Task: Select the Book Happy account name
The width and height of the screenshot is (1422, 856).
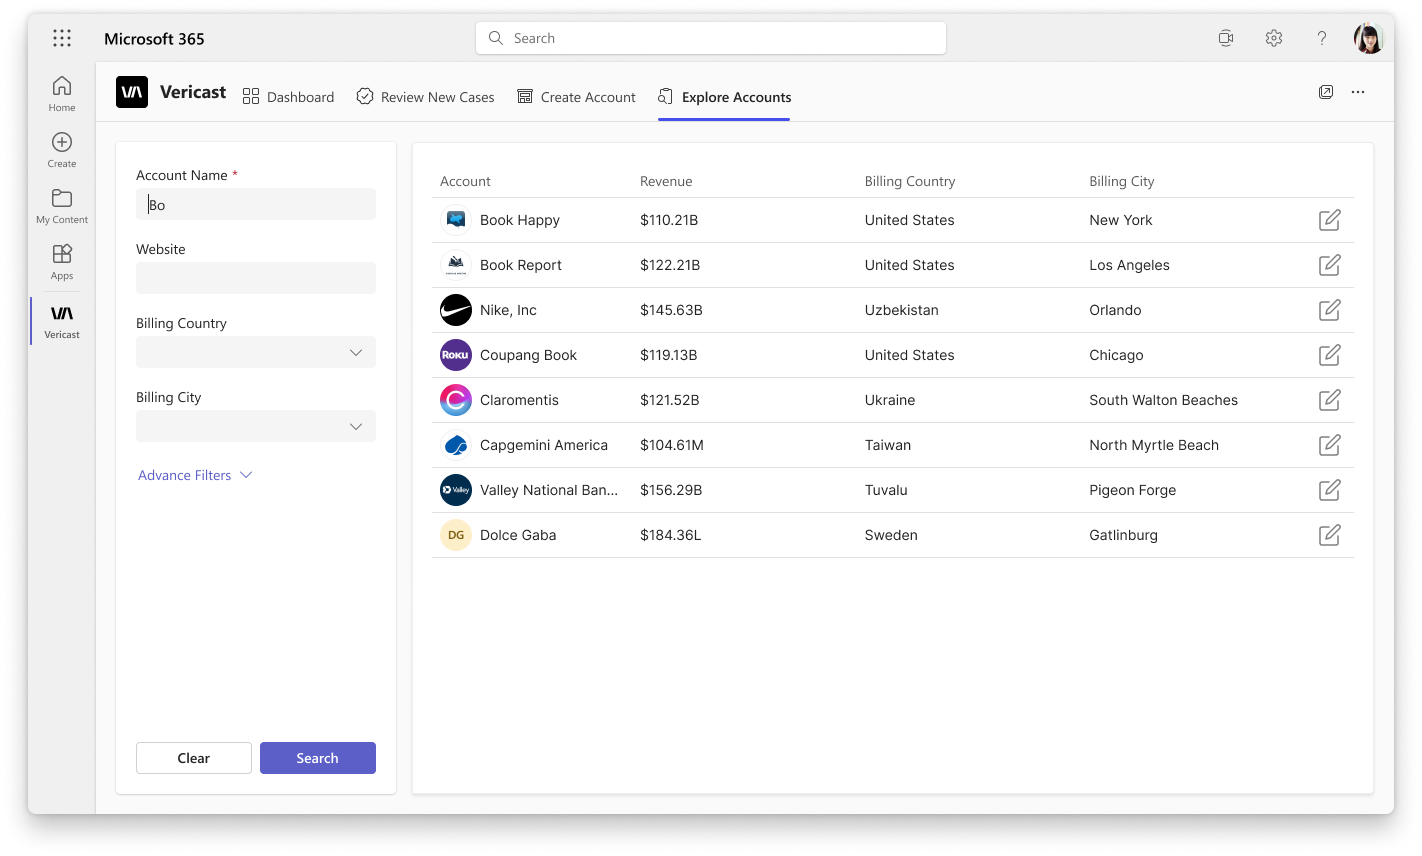Action: tap(520, 220)
